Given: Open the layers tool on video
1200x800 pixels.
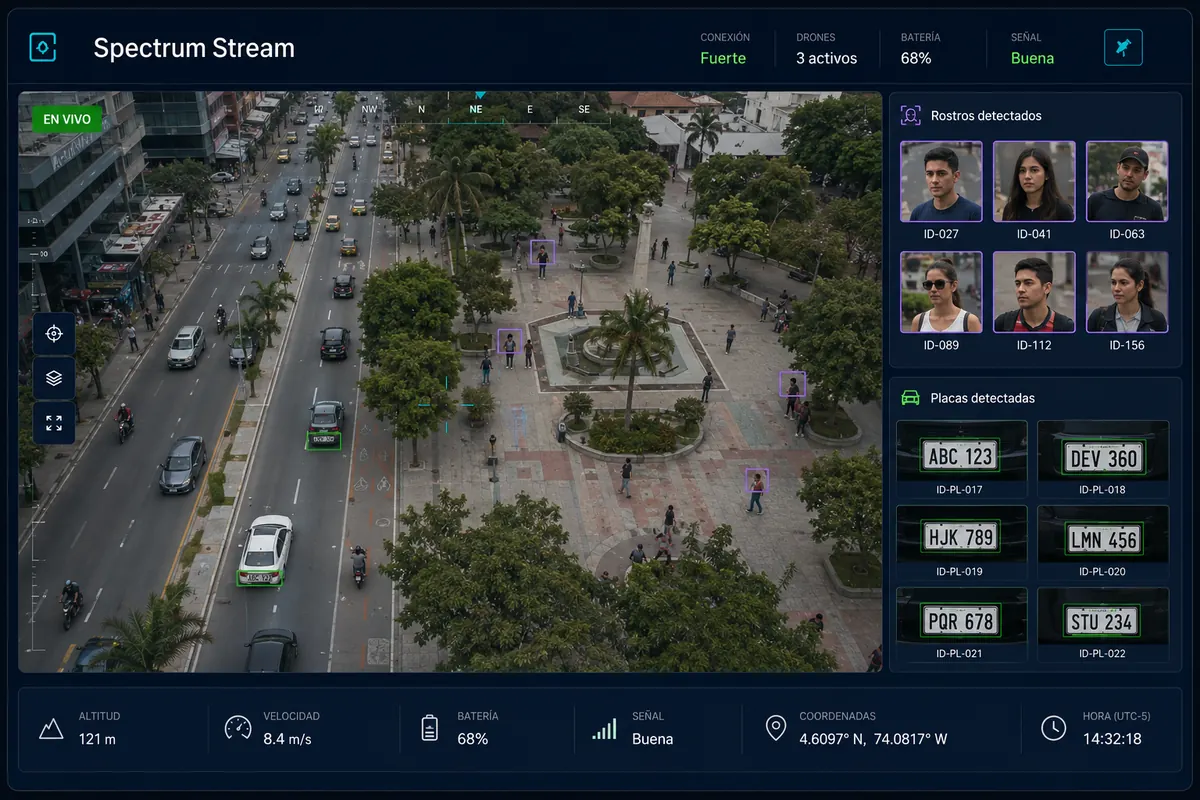Looking at the screenshot, I should tap(54, 378).
